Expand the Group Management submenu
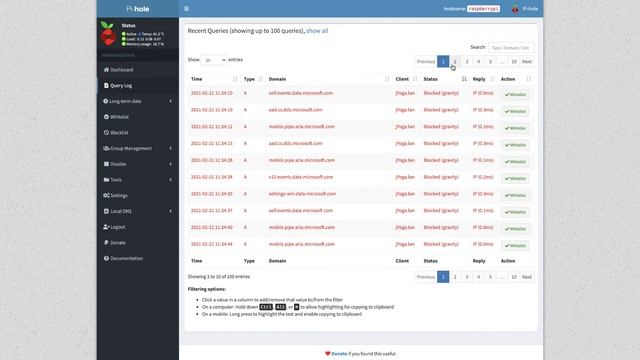The height and width of the screenshot is (360, 640). click(138, 149)
